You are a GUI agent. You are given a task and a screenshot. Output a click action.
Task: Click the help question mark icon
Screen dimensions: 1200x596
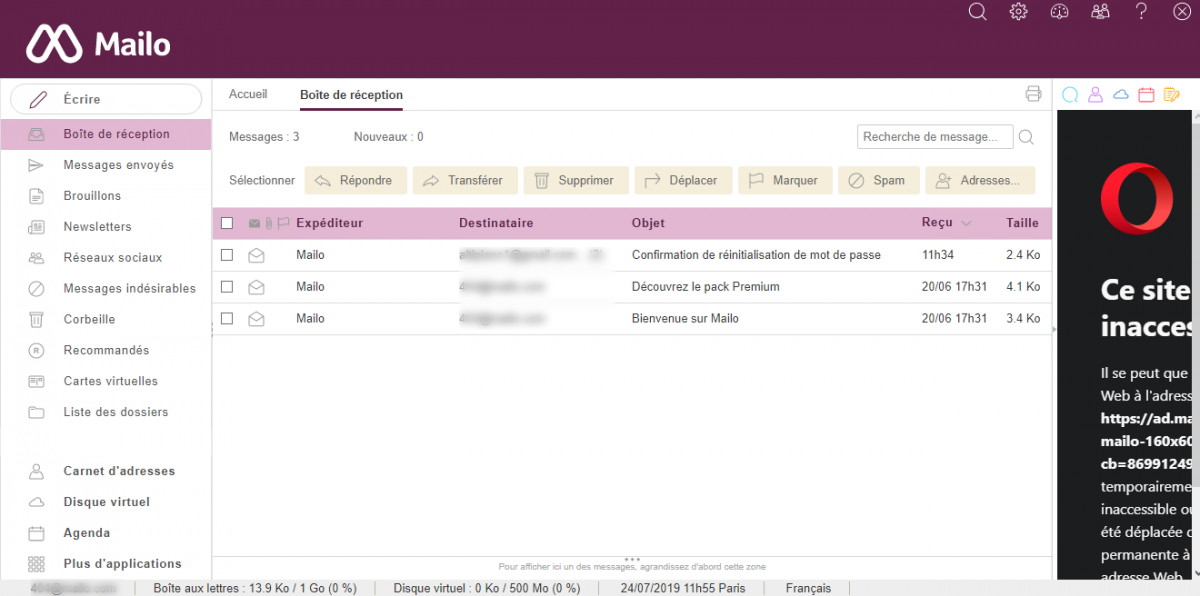(x=1141, y=12)
